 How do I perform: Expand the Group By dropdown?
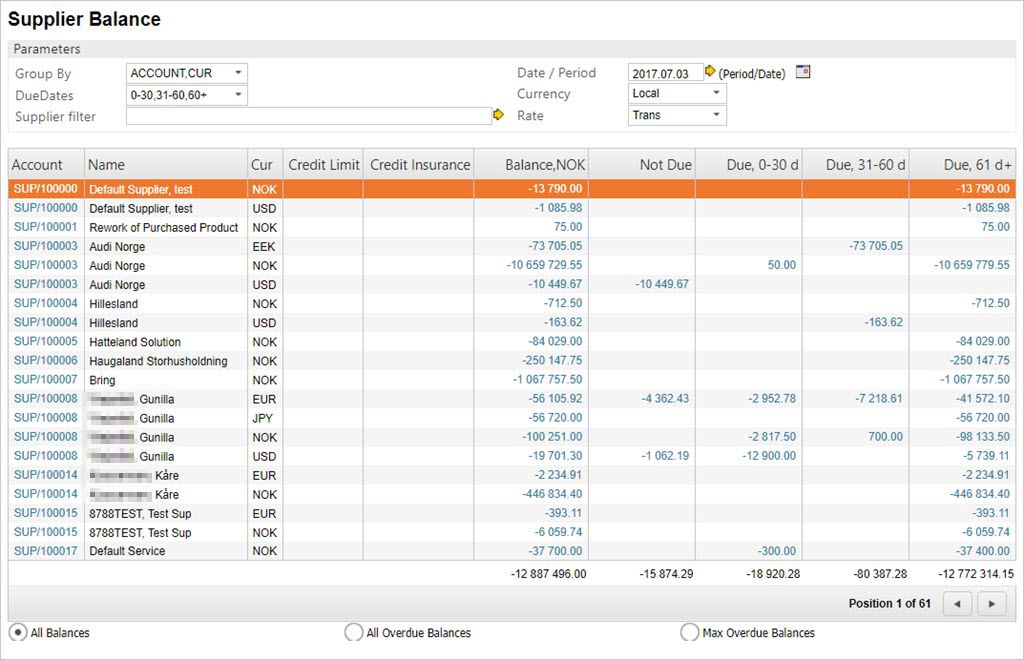coord(237,73)
